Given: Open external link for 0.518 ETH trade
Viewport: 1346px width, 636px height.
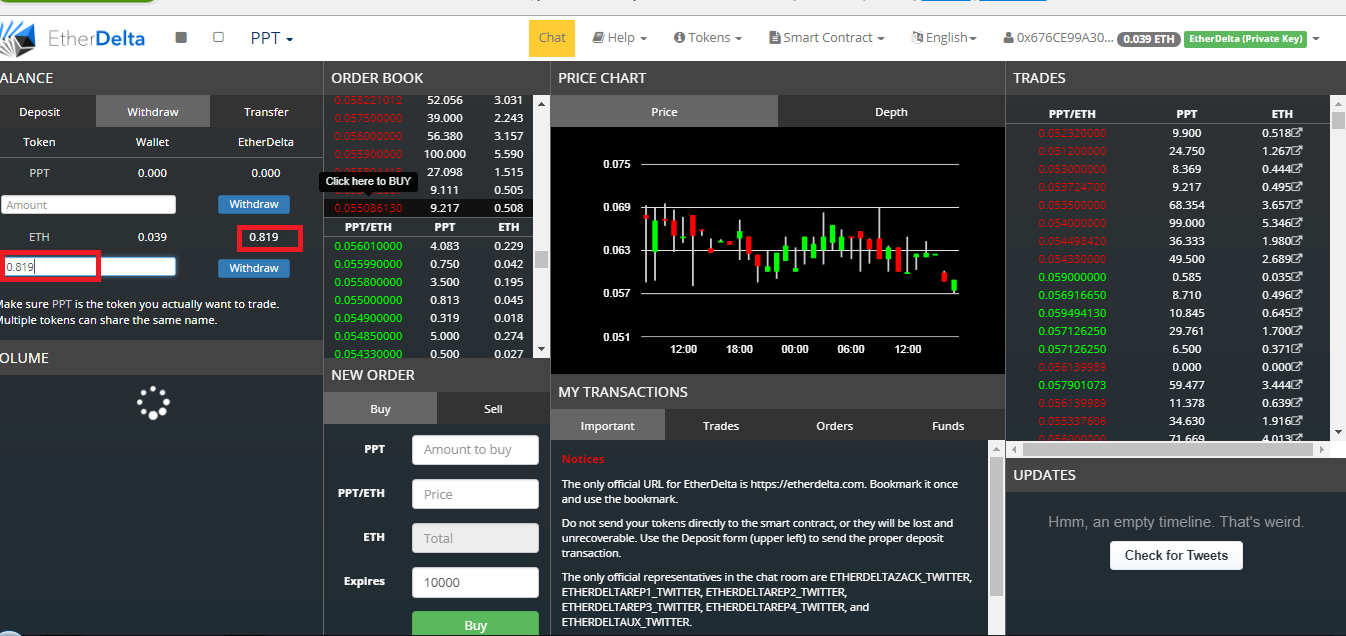Looking at the screenshot, I should (x=1297, y=133).
